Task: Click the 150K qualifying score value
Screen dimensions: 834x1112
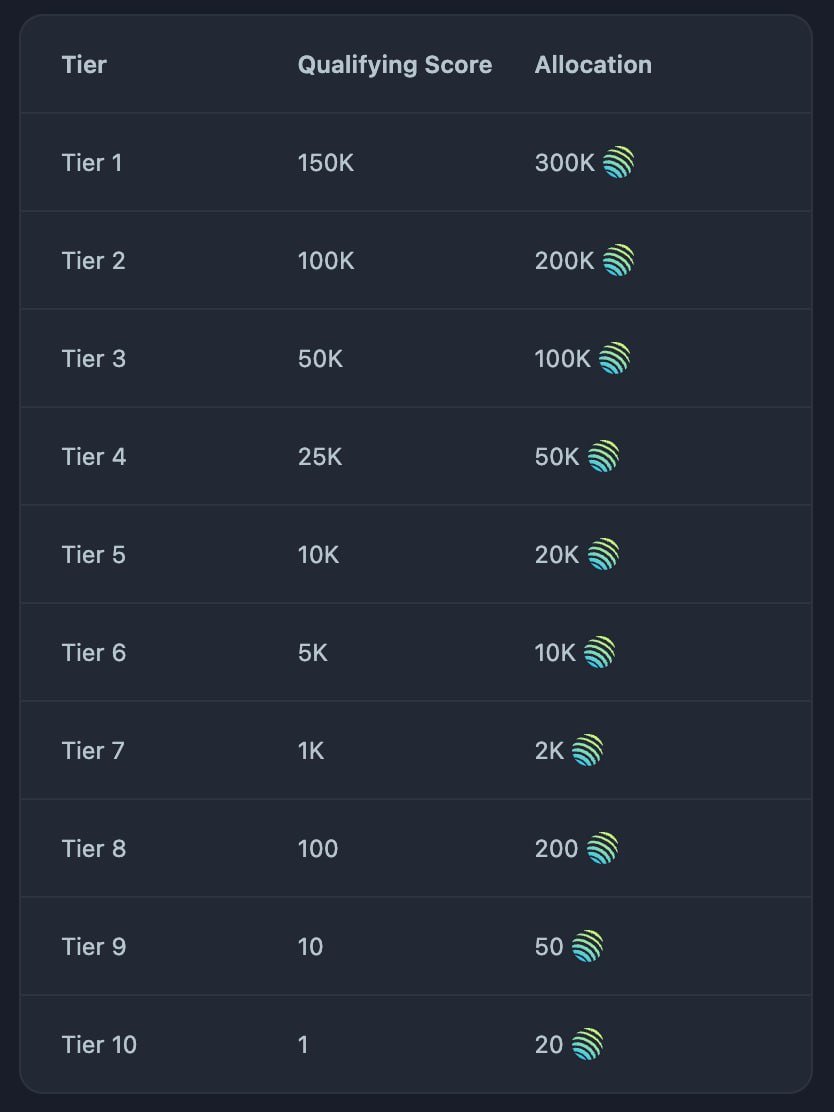Action: [326, 162]
